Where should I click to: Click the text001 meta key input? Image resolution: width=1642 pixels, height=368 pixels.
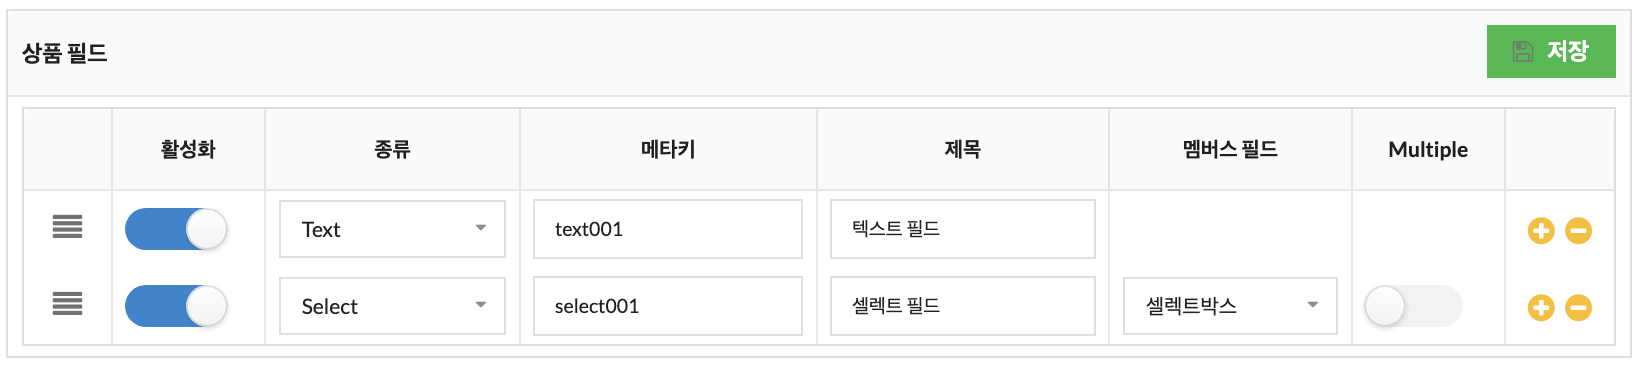tap(668, 229)
